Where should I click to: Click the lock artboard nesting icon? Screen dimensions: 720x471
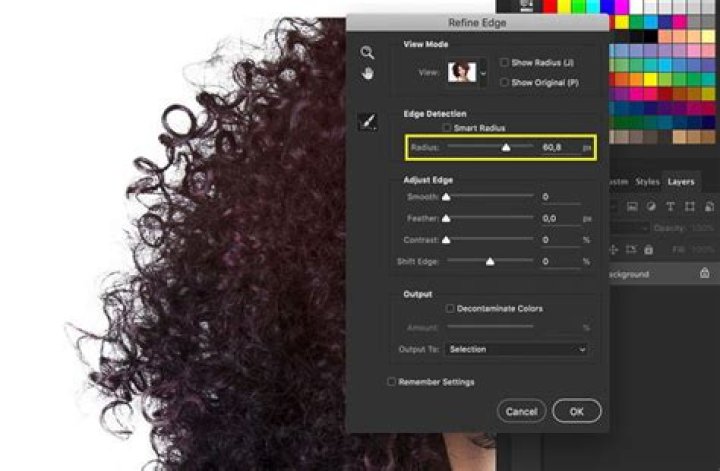pos(631,250)
